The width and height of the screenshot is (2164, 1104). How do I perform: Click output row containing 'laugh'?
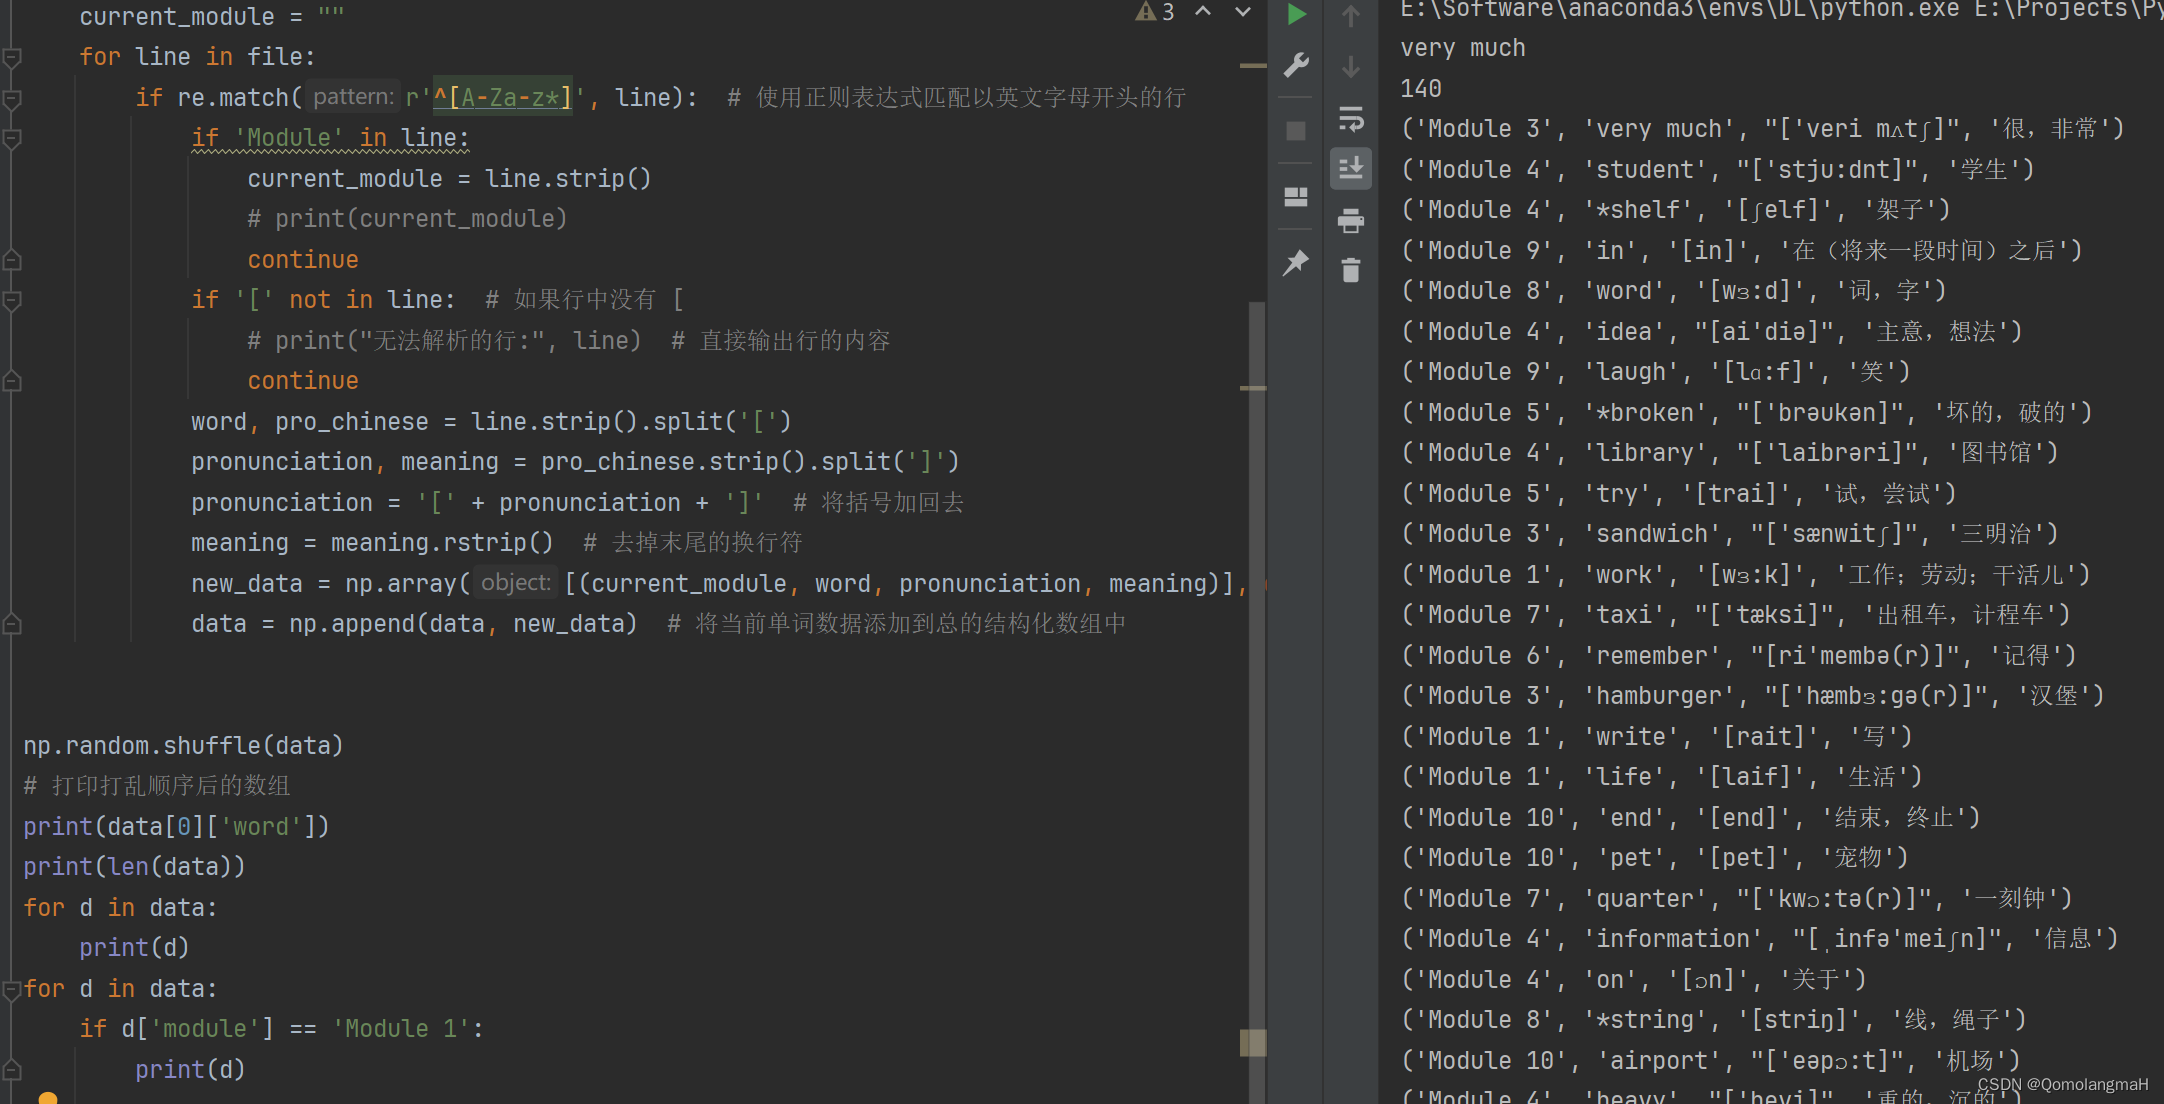1655,372
